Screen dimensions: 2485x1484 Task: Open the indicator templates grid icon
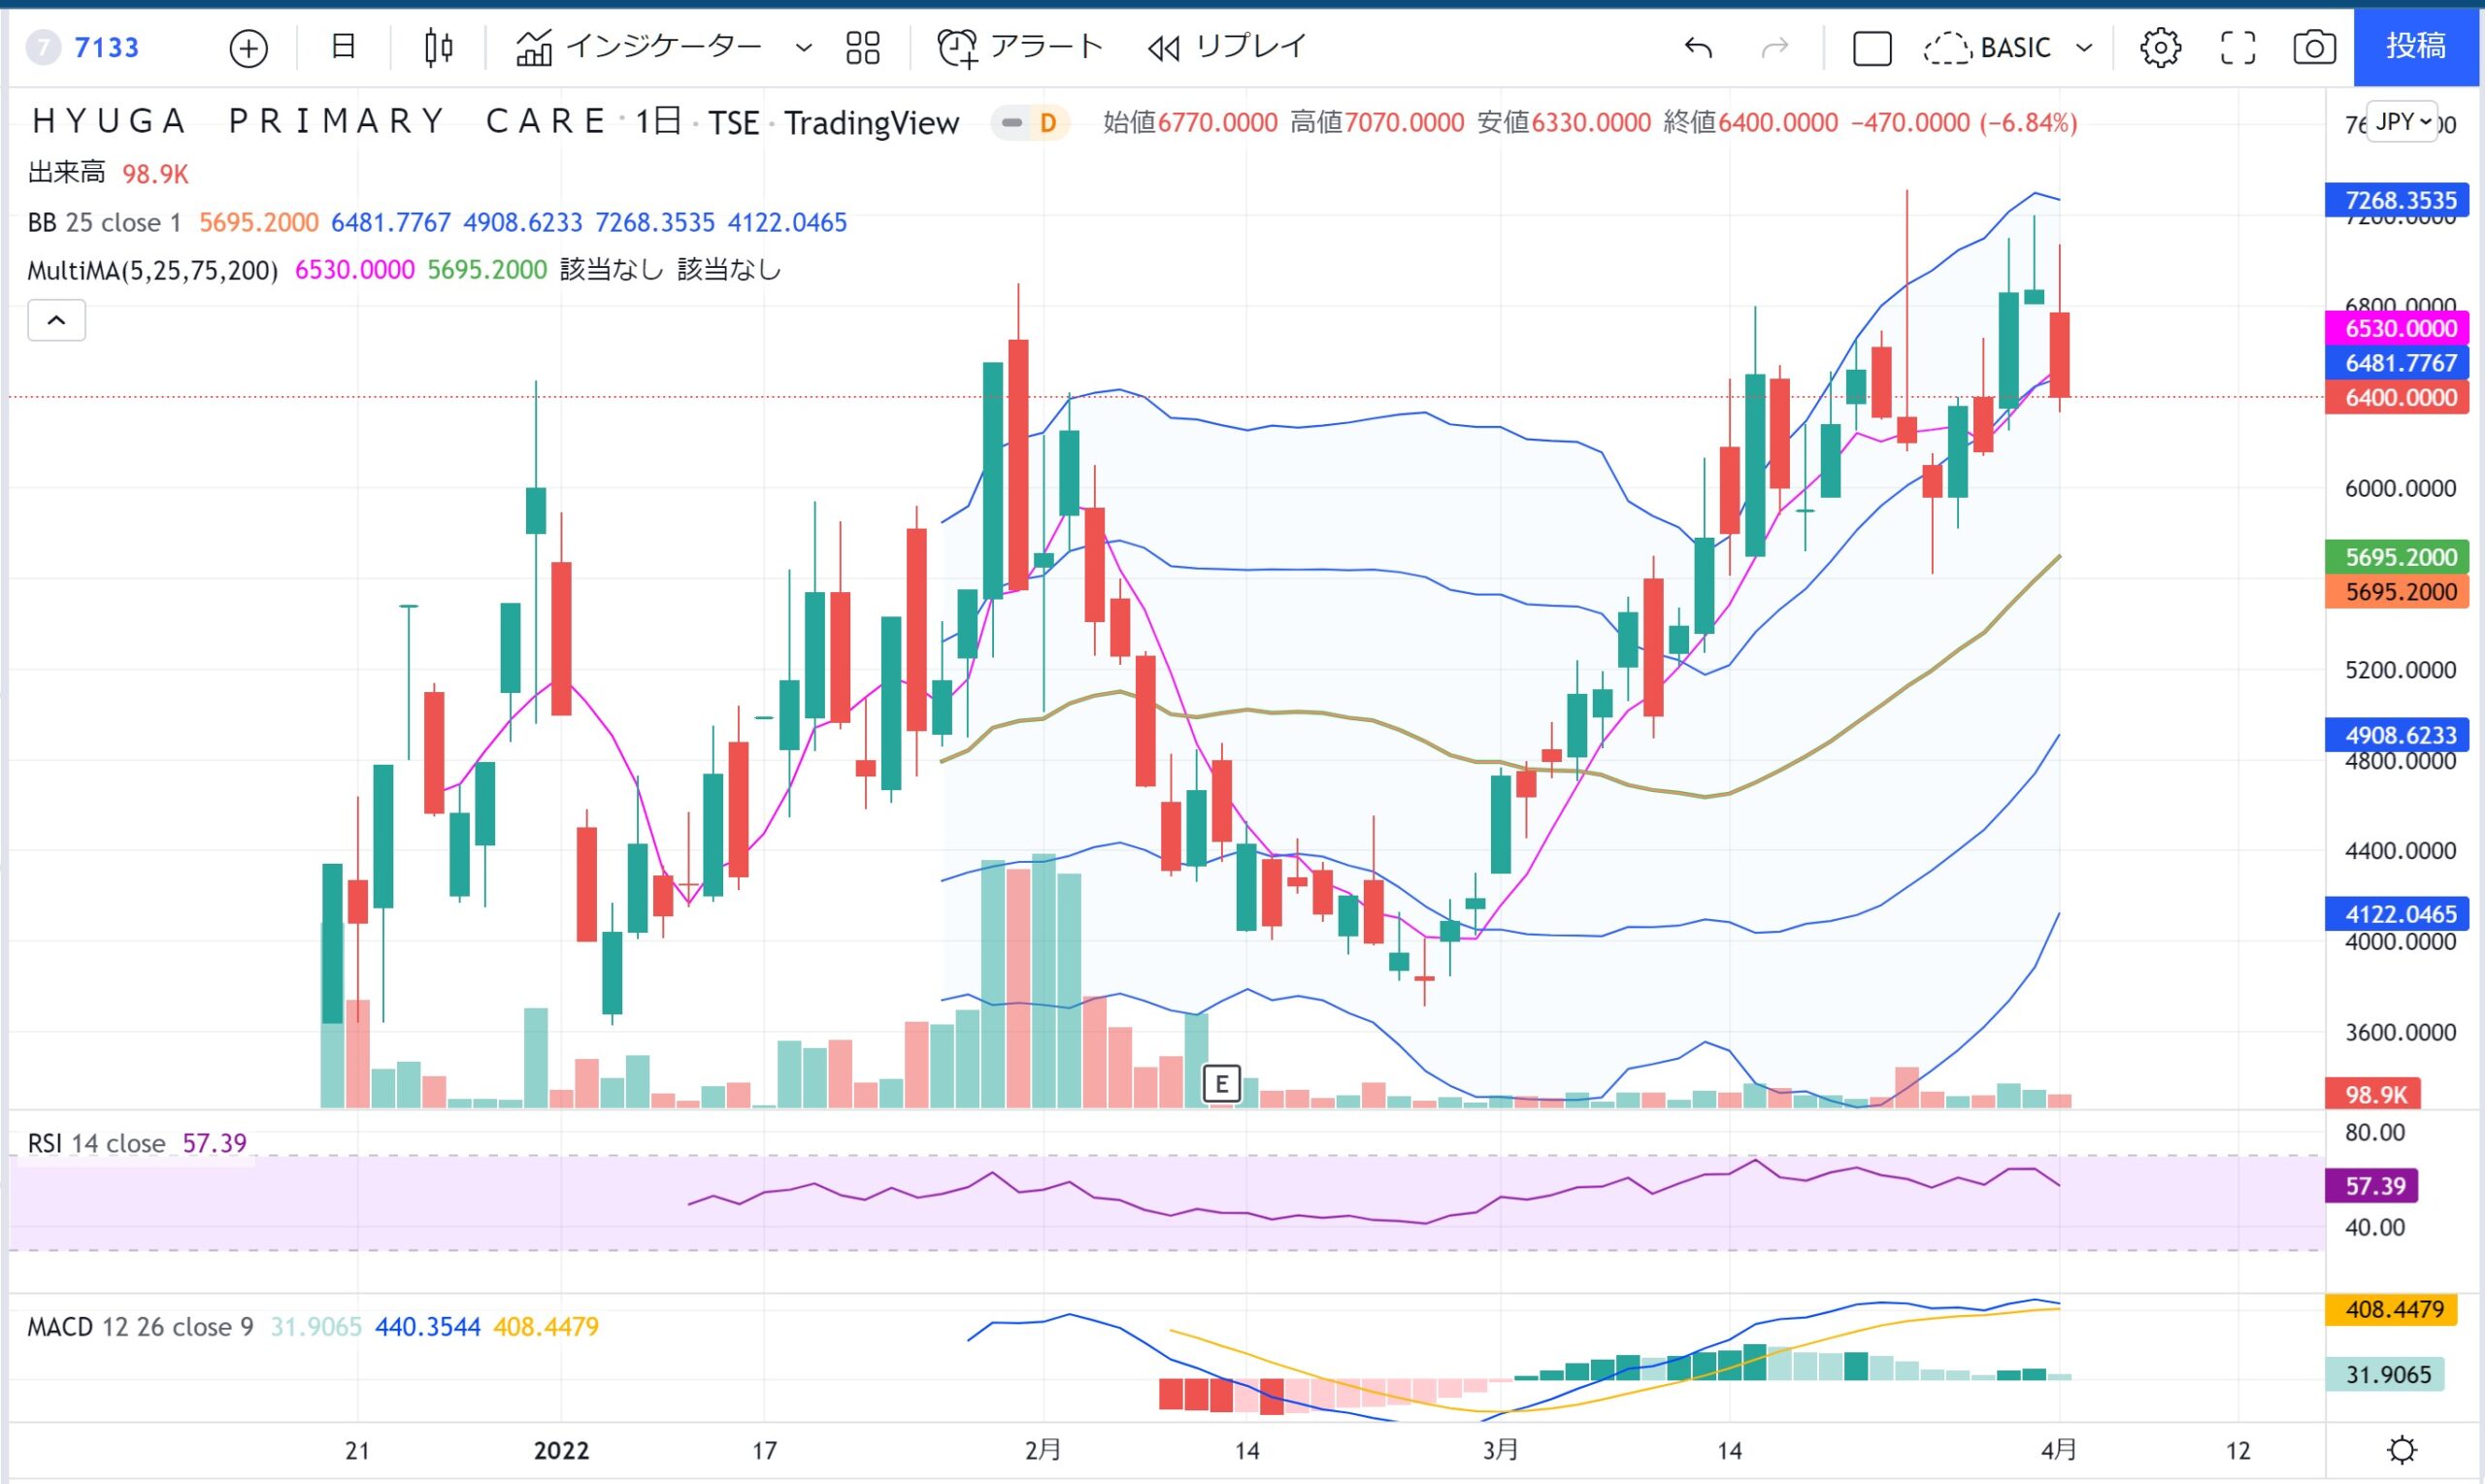(x=862, y=48)
